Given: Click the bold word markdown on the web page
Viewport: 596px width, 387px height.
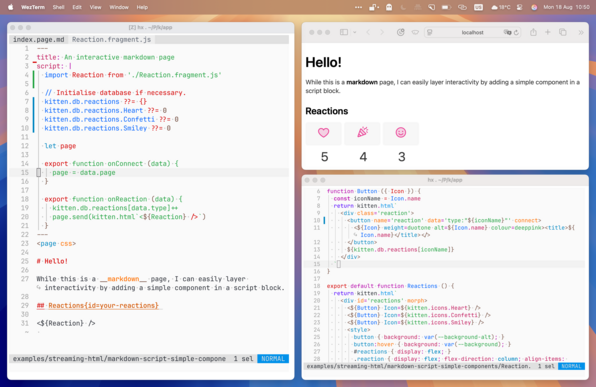Looking at the screenshot, I should point(362,82).
